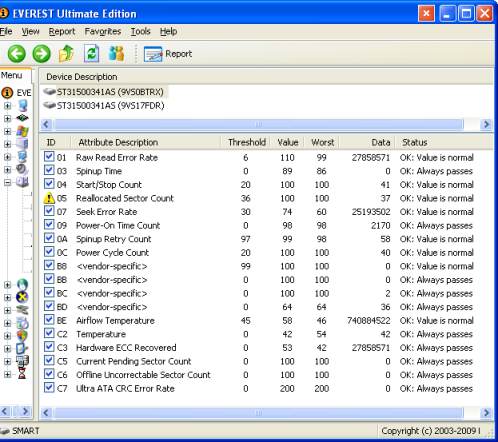This screenshot has height=442, width=498.
Task: Select the Storage icon in the tree
Action: (22, 182)
